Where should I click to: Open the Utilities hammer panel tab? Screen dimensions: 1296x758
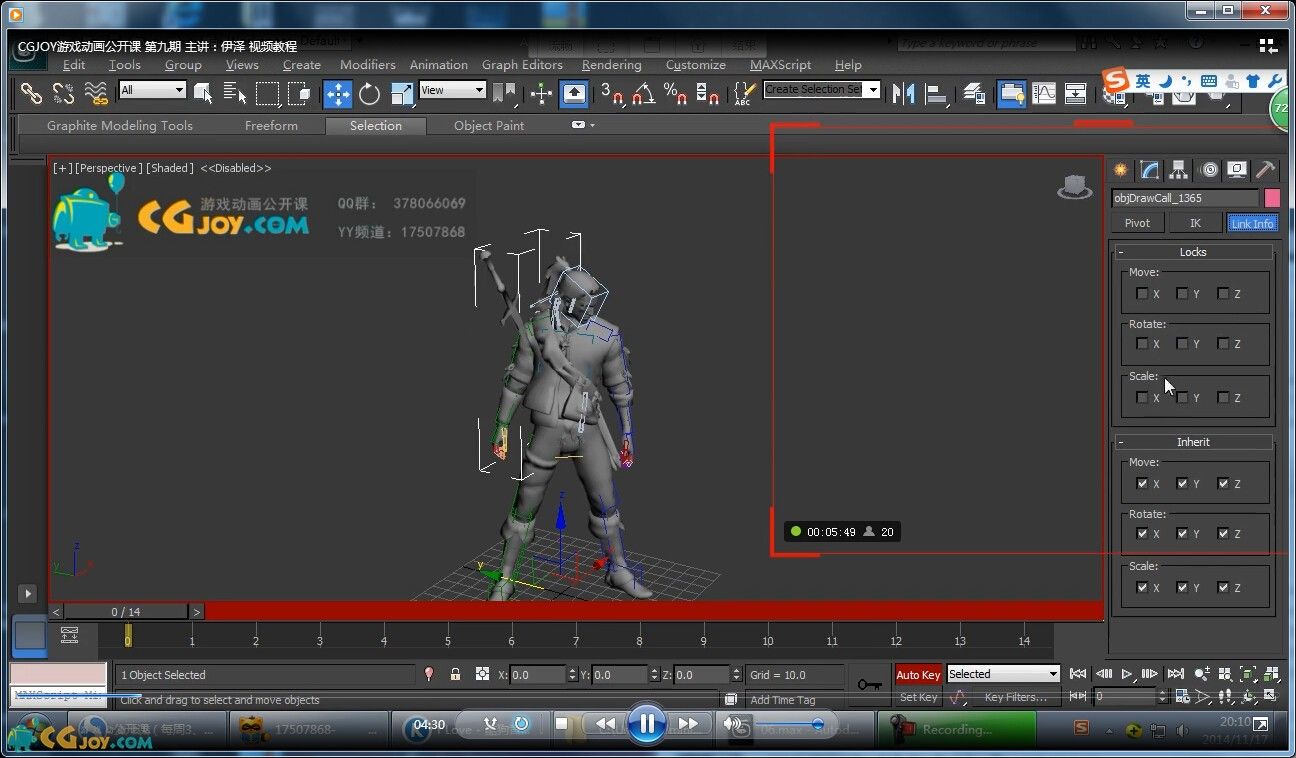pyautogui.click(x=1266, y=169)
